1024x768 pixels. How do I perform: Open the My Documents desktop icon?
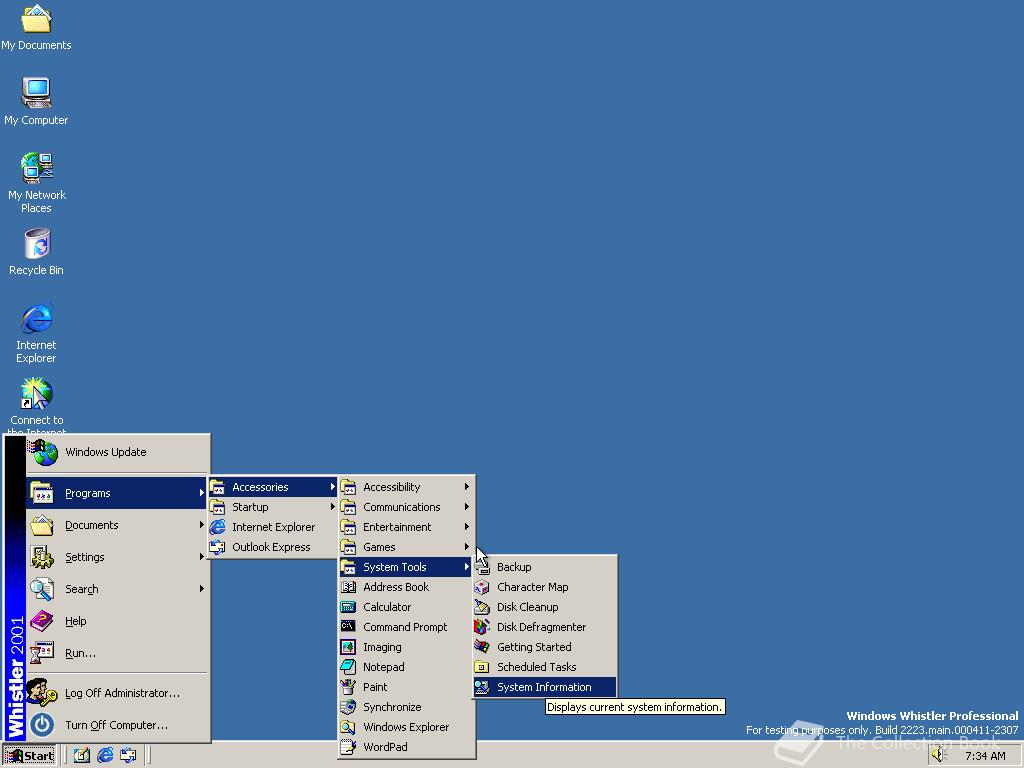pyautogui.click(x=36, y=27)
